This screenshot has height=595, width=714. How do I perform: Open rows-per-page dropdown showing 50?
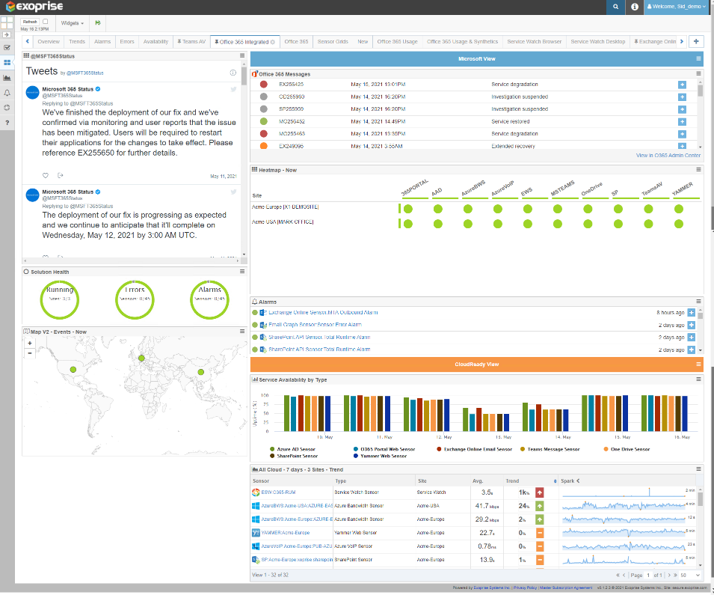click(689, 576)
